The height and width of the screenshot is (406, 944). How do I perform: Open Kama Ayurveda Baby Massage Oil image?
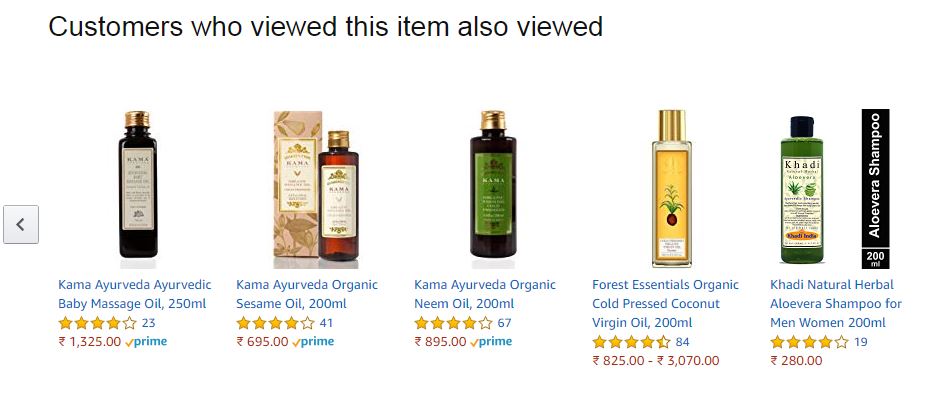point(138,189)
